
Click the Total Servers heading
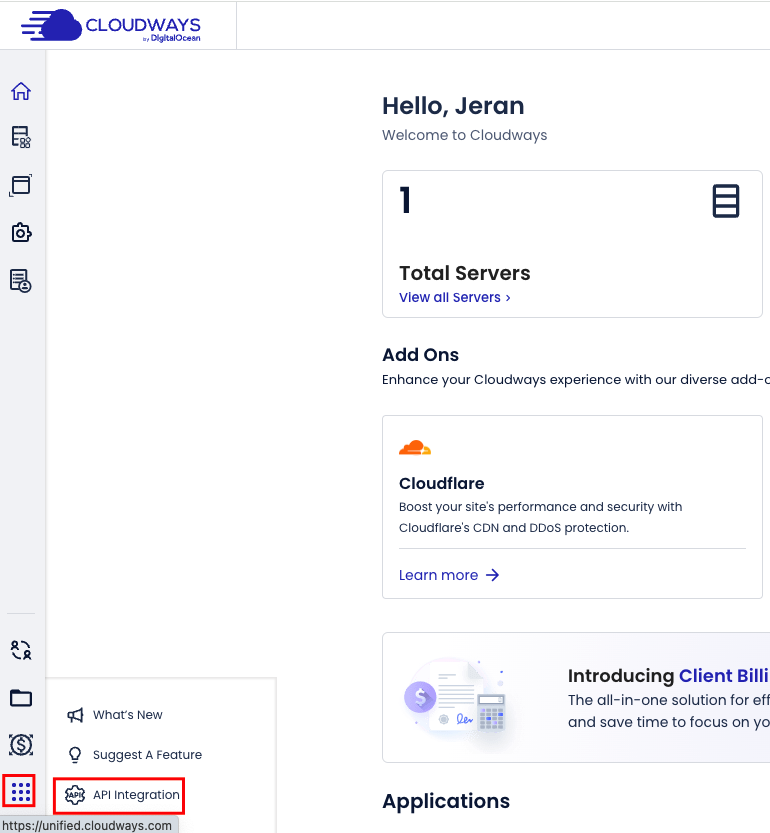pos(464,273)
